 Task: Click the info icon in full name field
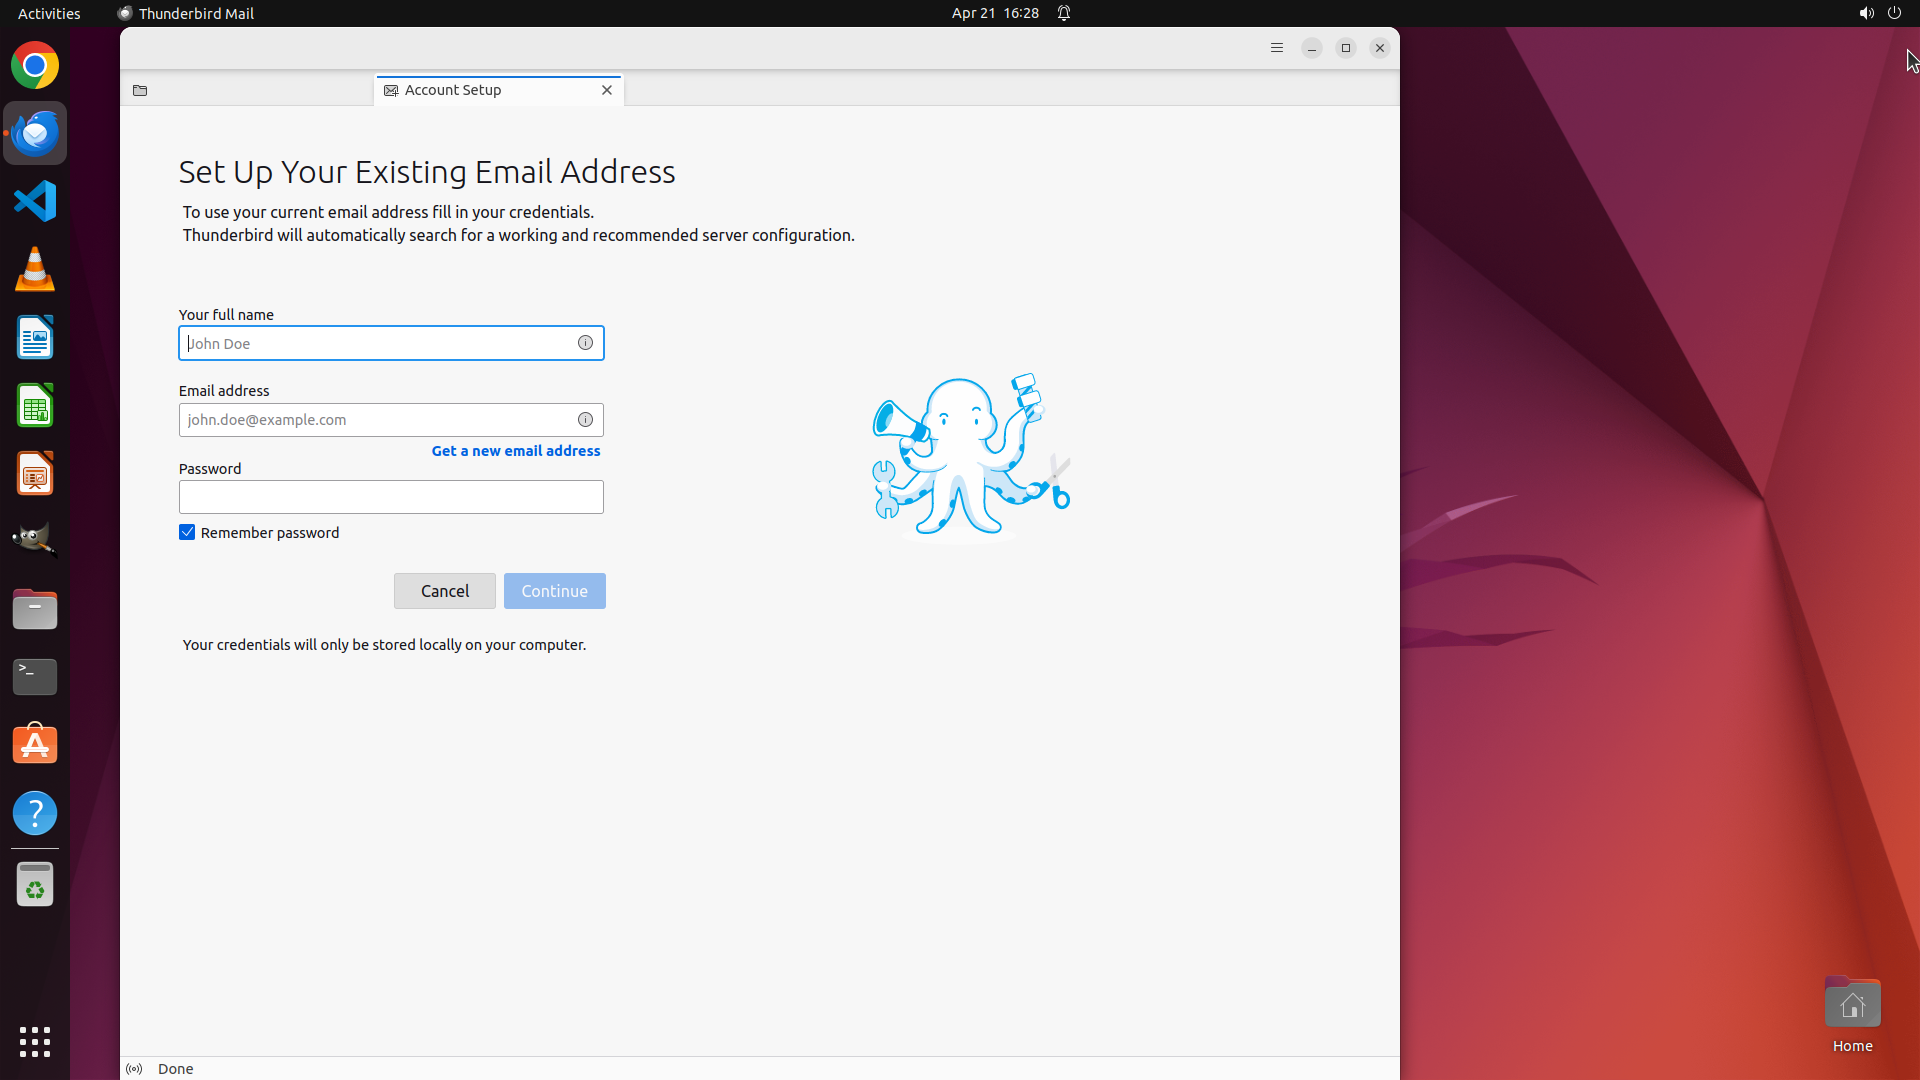click(x=585, y=343)
